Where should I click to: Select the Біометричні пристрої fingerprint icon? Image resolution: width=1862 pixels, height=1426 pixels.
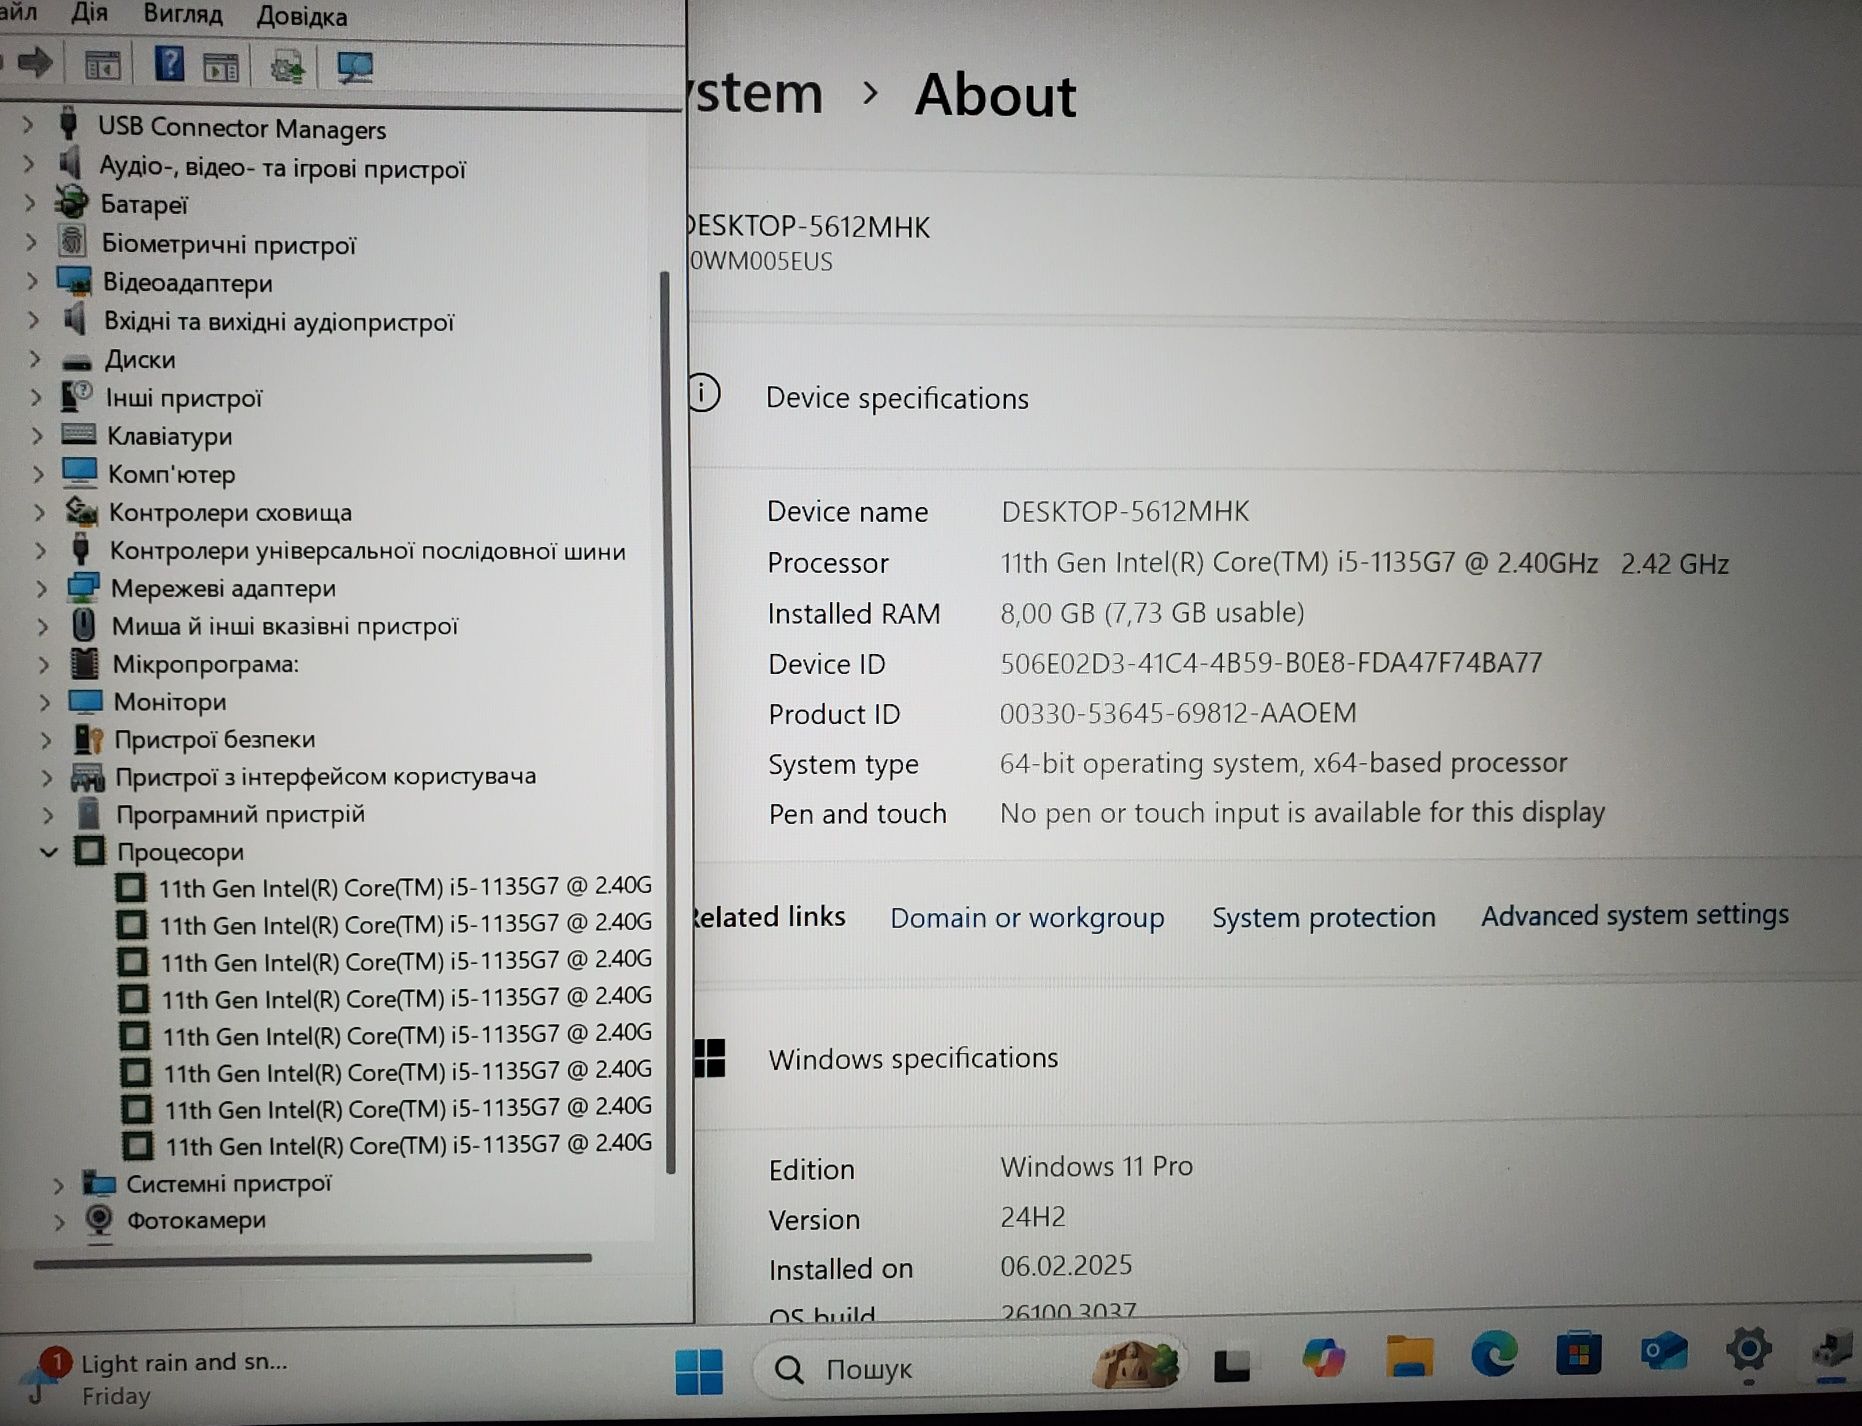72,242
